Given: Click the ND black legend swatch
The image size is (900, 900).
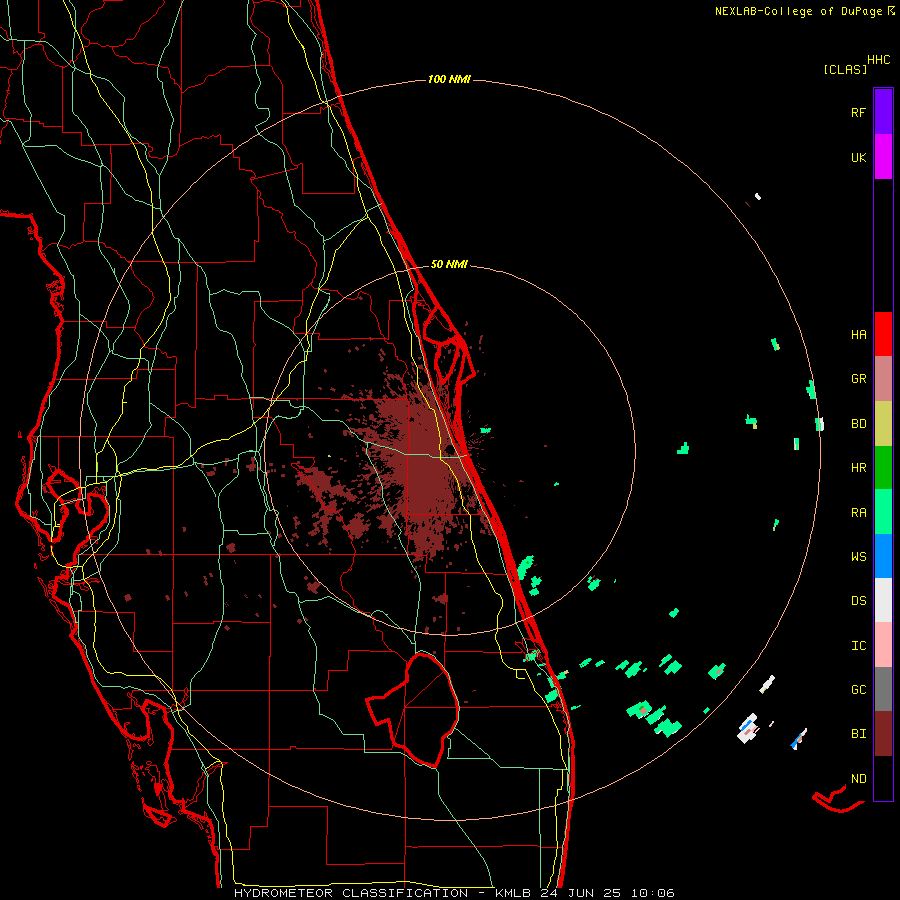Looking at the screenshot, I should tap(883, 778).
